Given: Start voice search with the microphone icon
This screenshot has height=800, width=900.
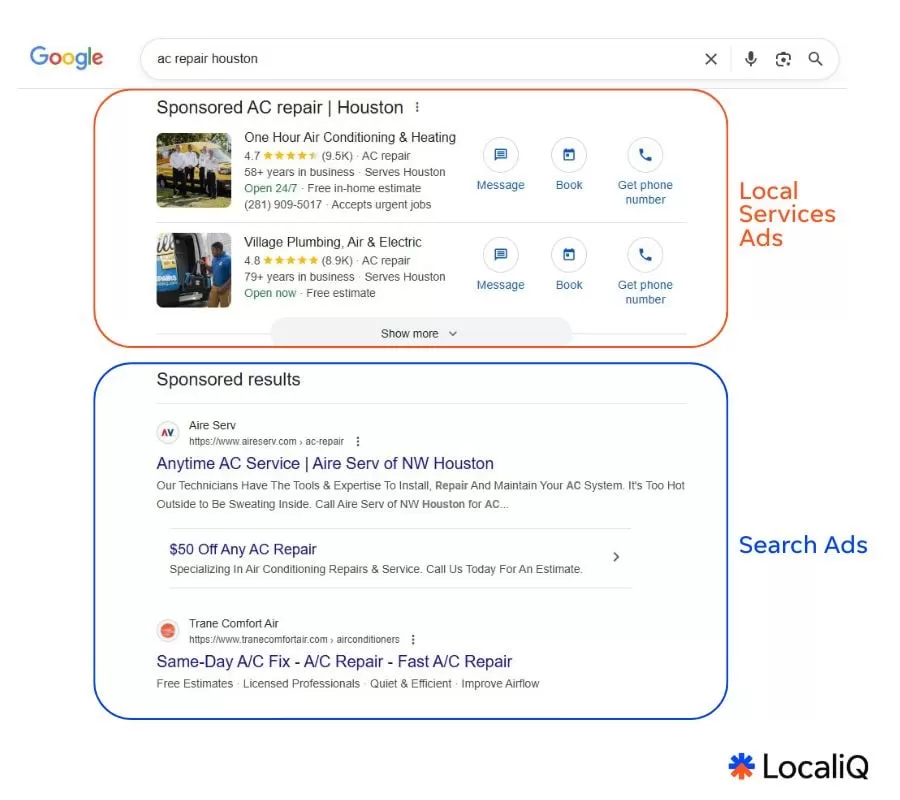Looking at the screenshot, I should pos(750,59).
